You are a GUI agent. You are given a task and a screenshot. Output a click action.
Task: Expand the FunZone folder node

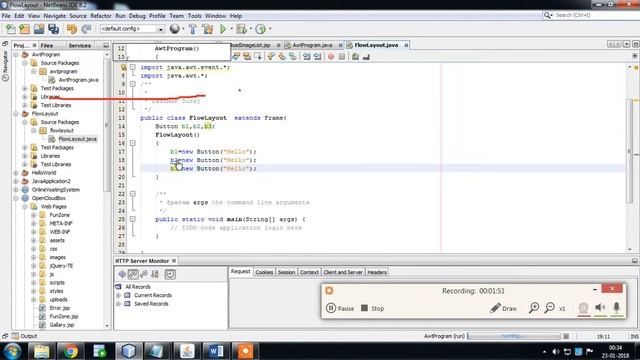(x=33, y=215)
